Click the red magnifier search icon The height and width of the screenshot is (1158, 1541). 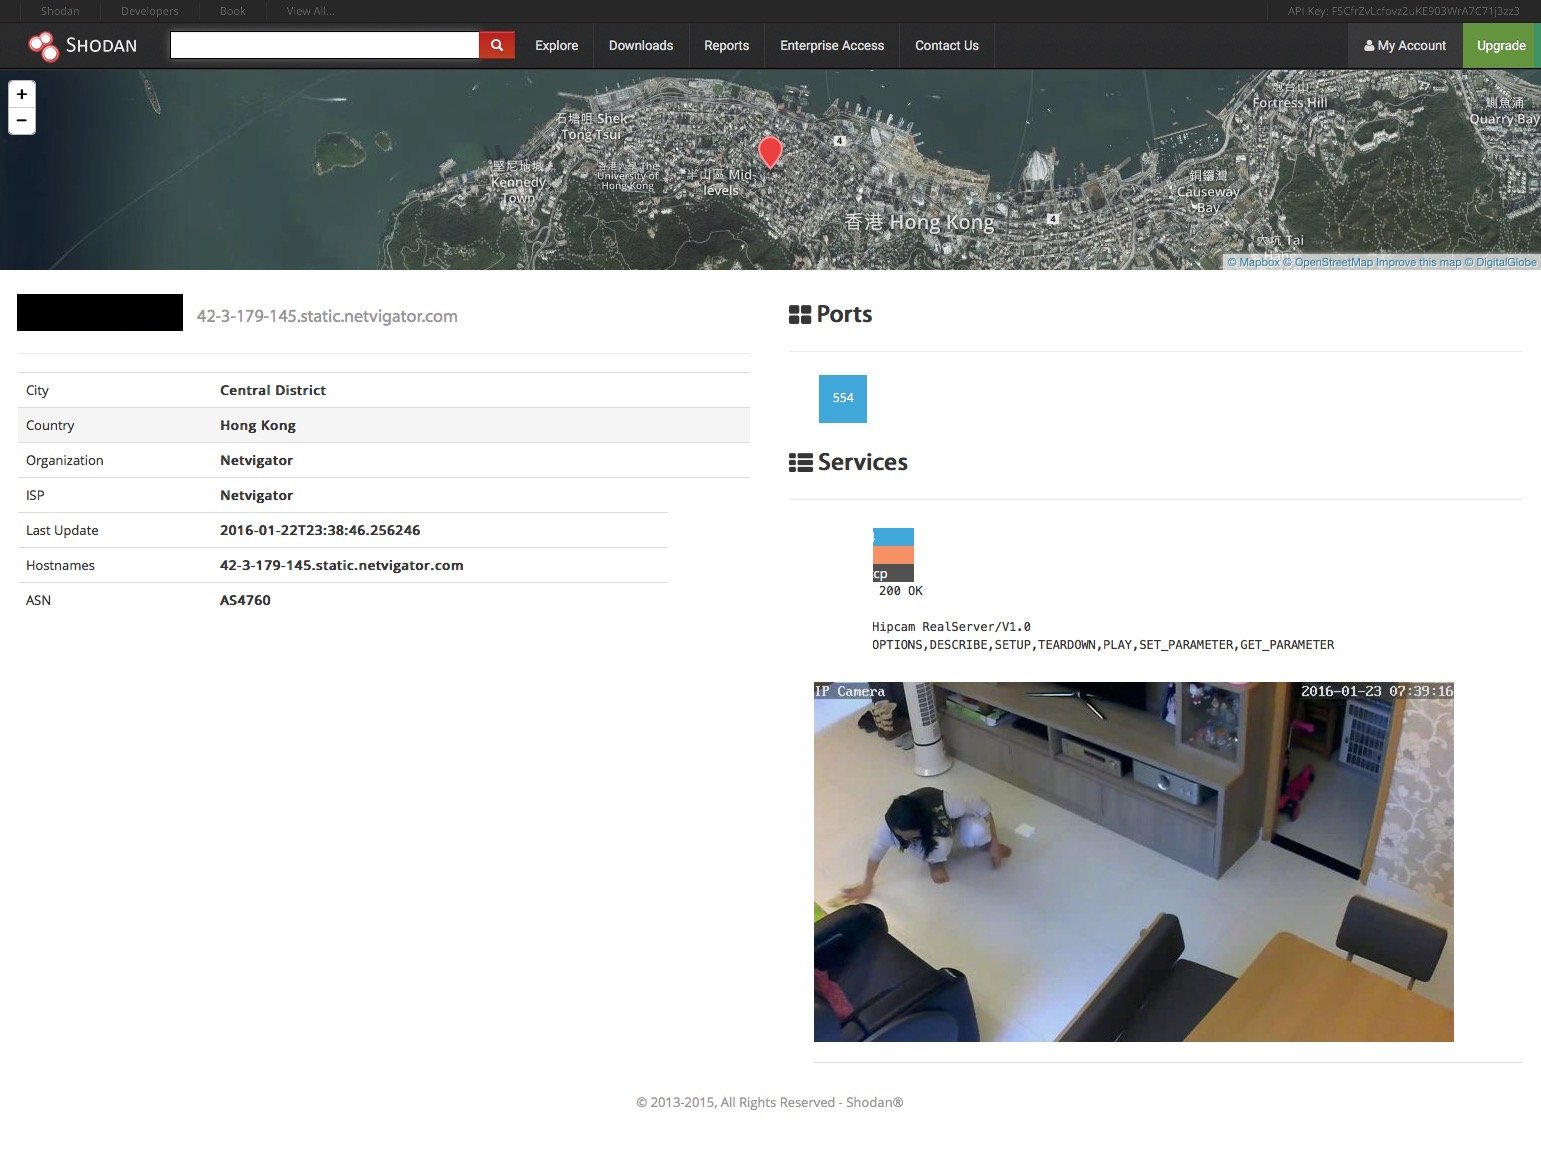[x=496, y=45]
